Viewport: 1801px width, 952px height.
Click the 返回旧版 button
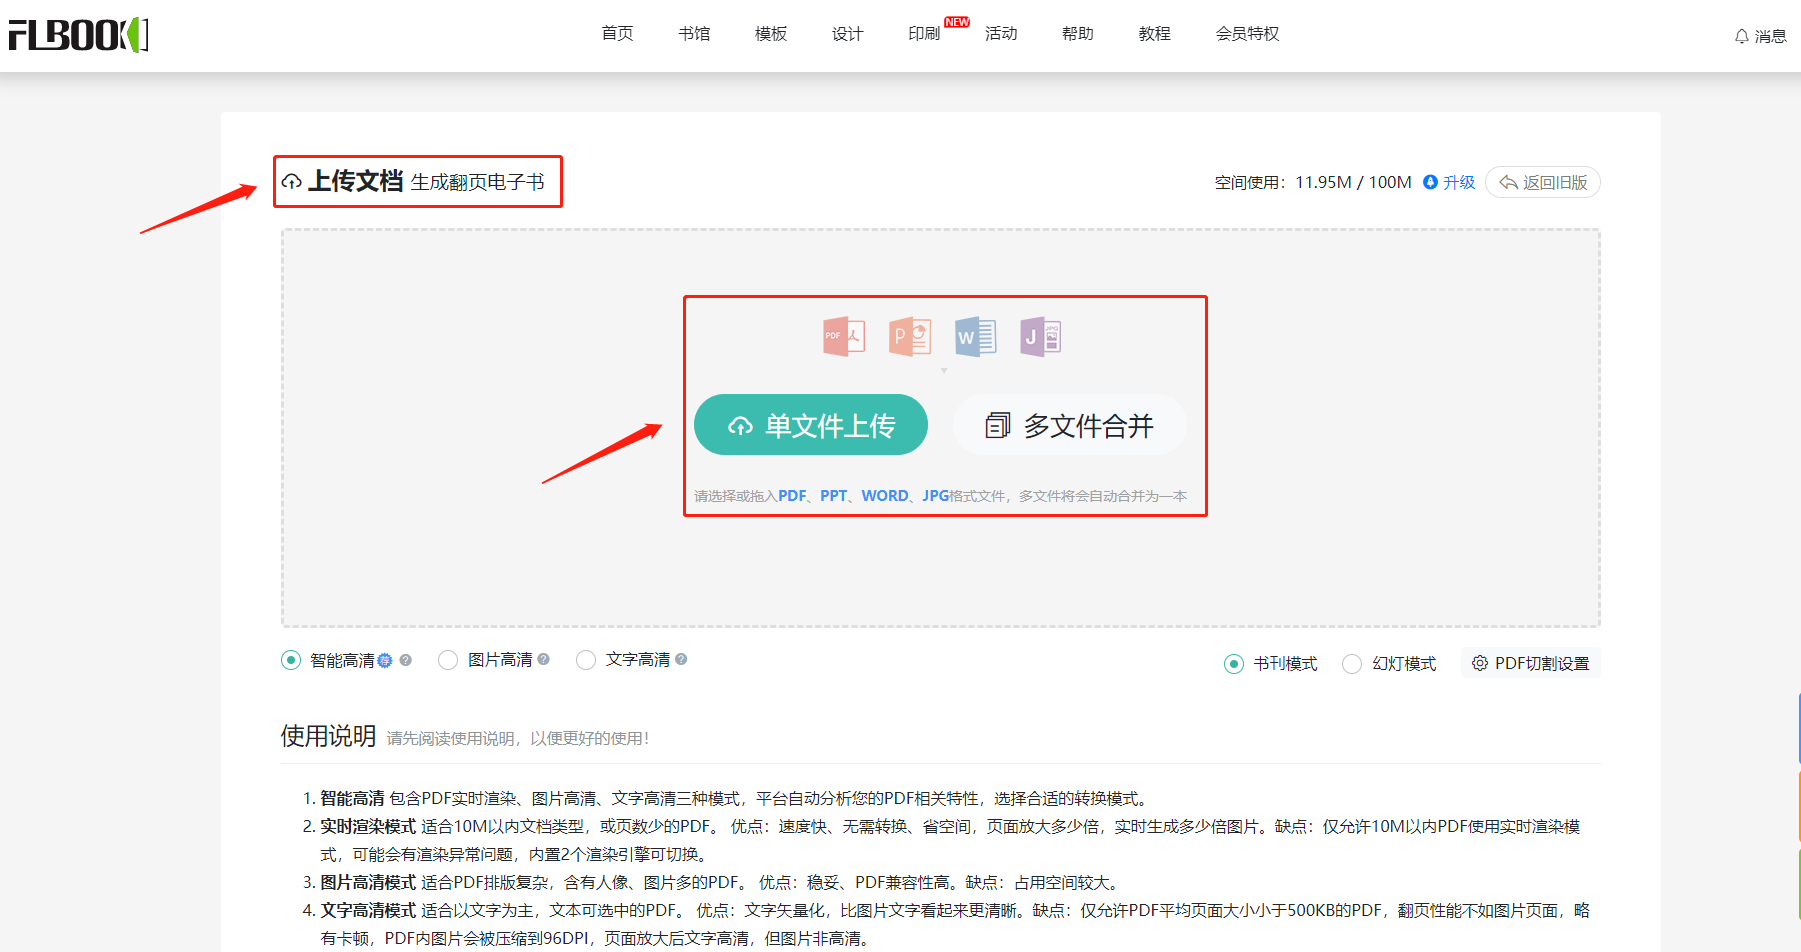[1543, 182]
